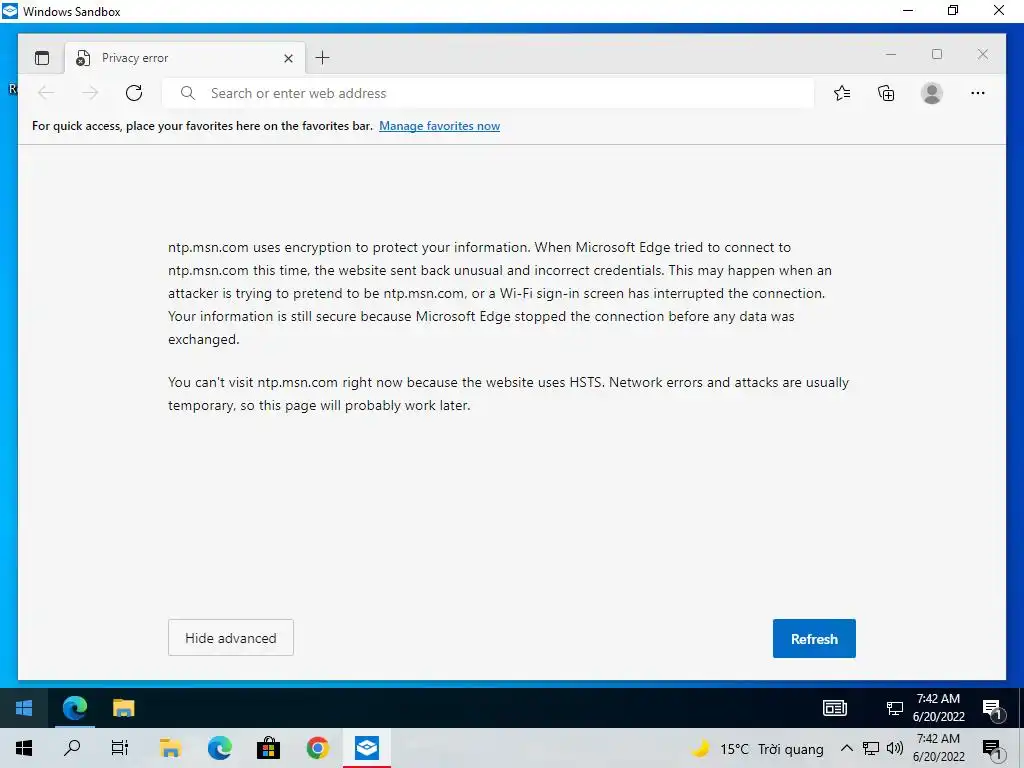Screen dimensions: 1024x768
Task: Open the Favorites star icon
Action: tap(842, 93)
